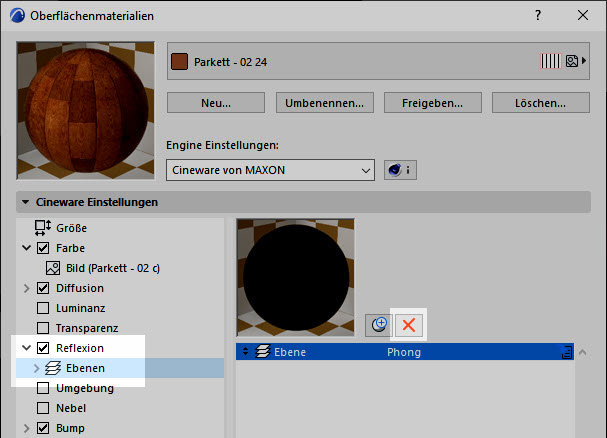Close the Oberflächenmaterialien dialog
This screenshot has width=607, height=438.
(x=583, y=15)
